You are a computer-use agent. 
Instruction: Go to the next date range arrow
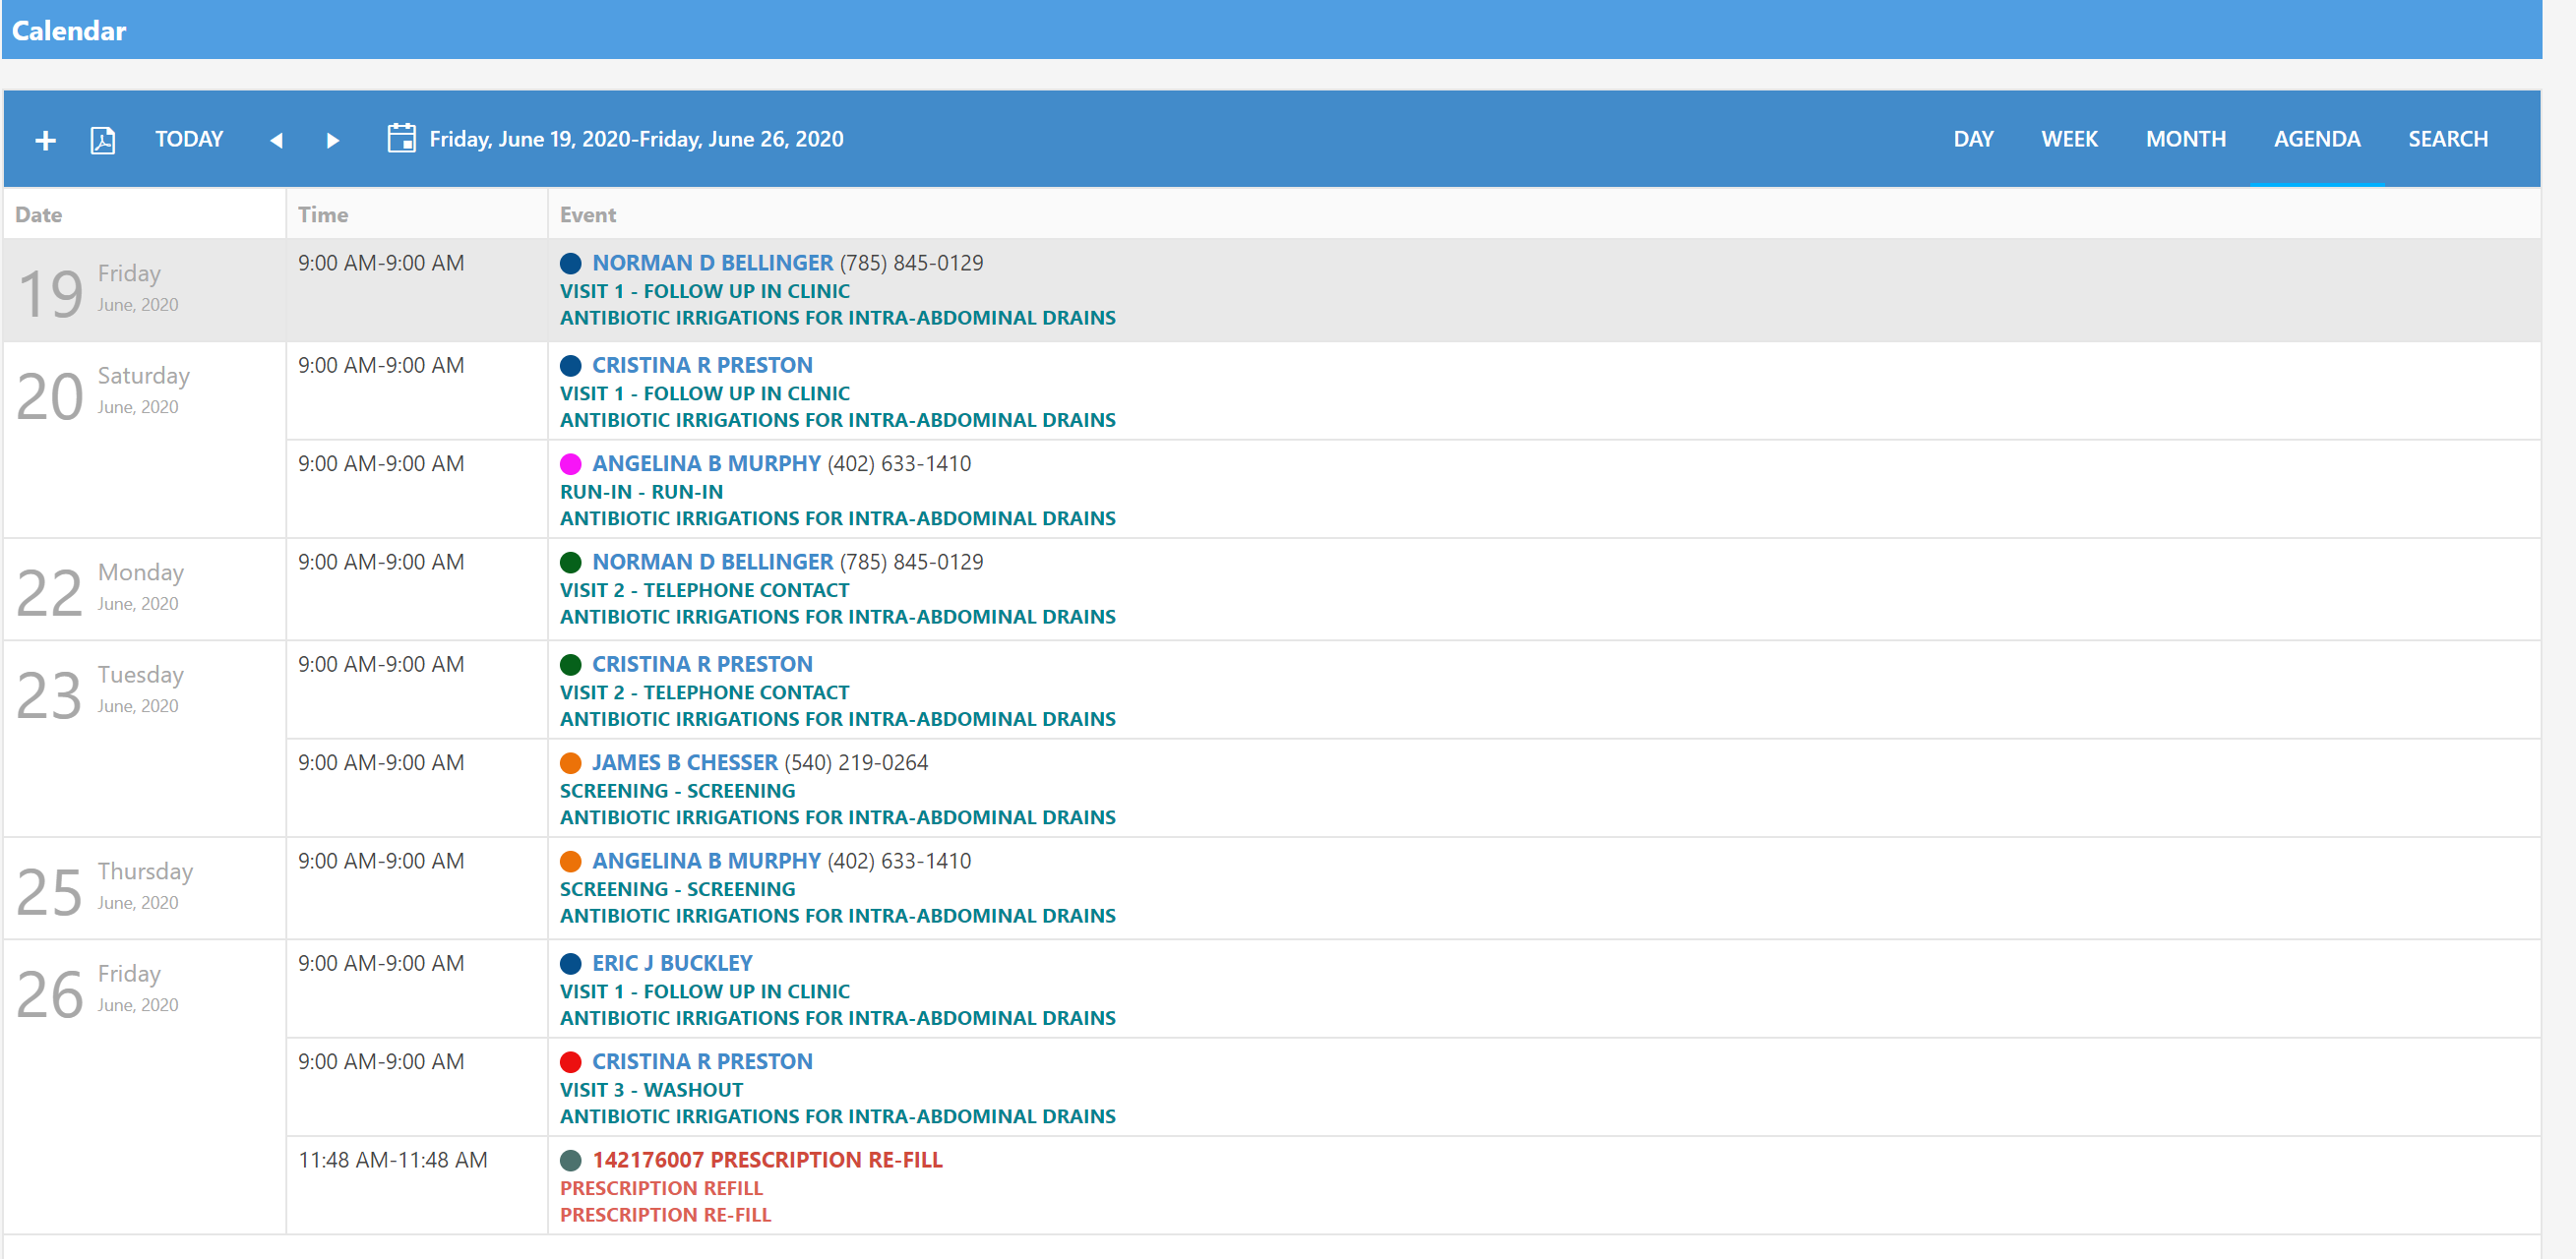(333, 140)
